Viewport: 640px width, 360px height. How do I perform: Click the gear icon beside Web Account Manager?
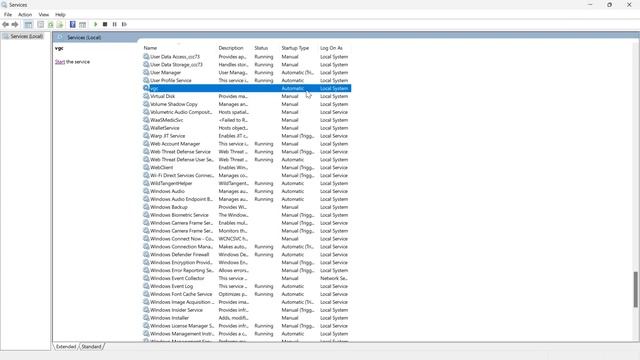(146, 144)
